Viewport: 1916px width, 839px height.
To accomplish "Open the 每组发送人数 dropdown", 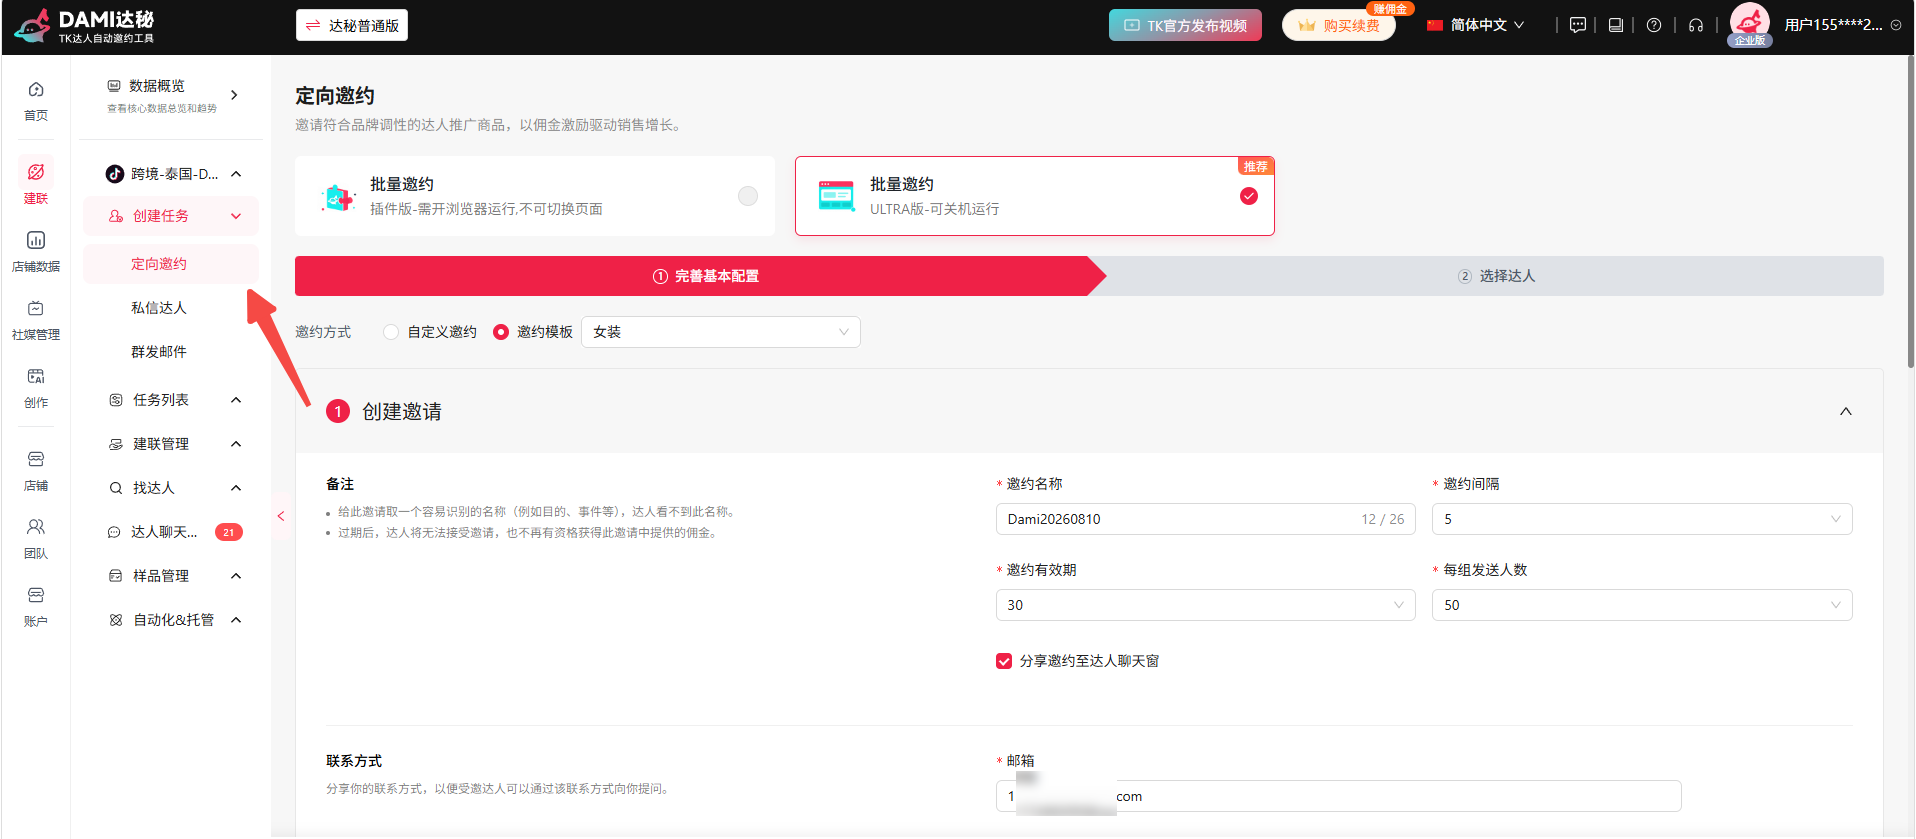I will coord(1642,605).
